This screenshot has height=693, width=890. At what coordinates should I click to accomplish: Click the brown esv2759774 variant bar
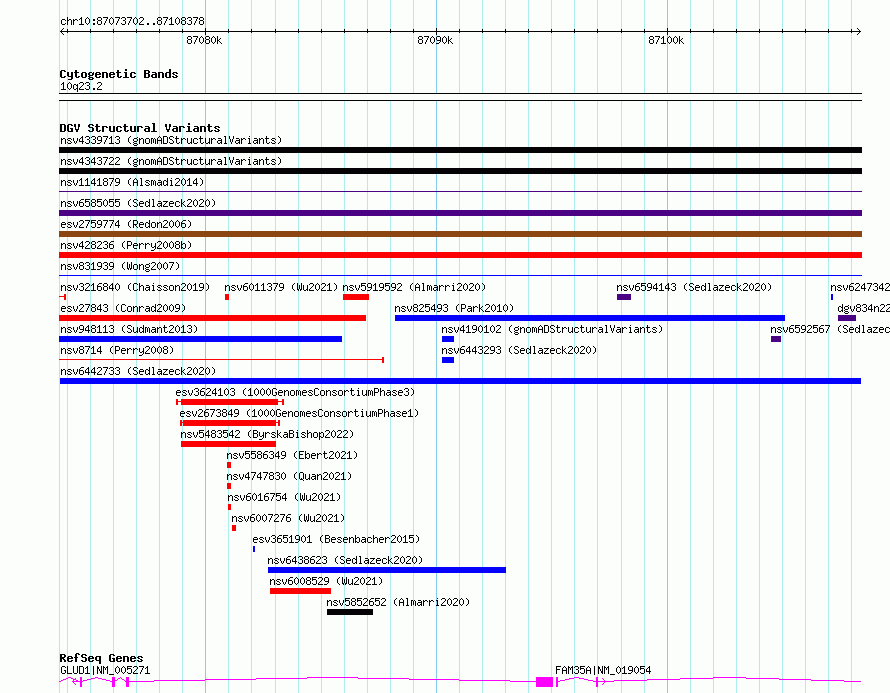click(460, 234)
